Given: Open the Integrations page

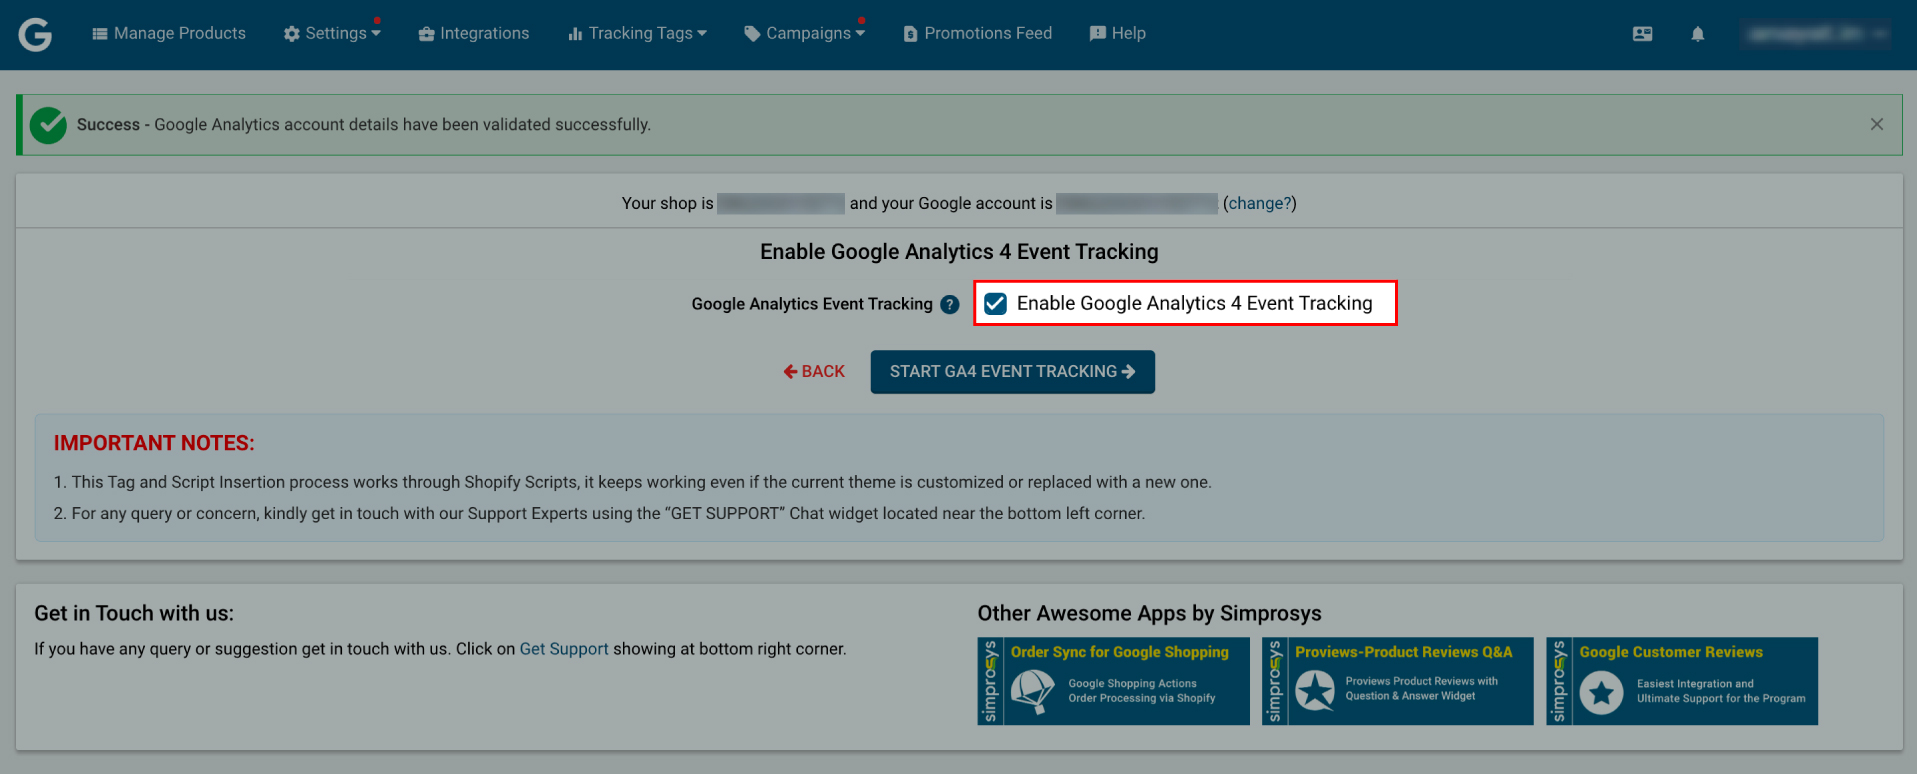Looking at the screenshot, I should [474, 33].
